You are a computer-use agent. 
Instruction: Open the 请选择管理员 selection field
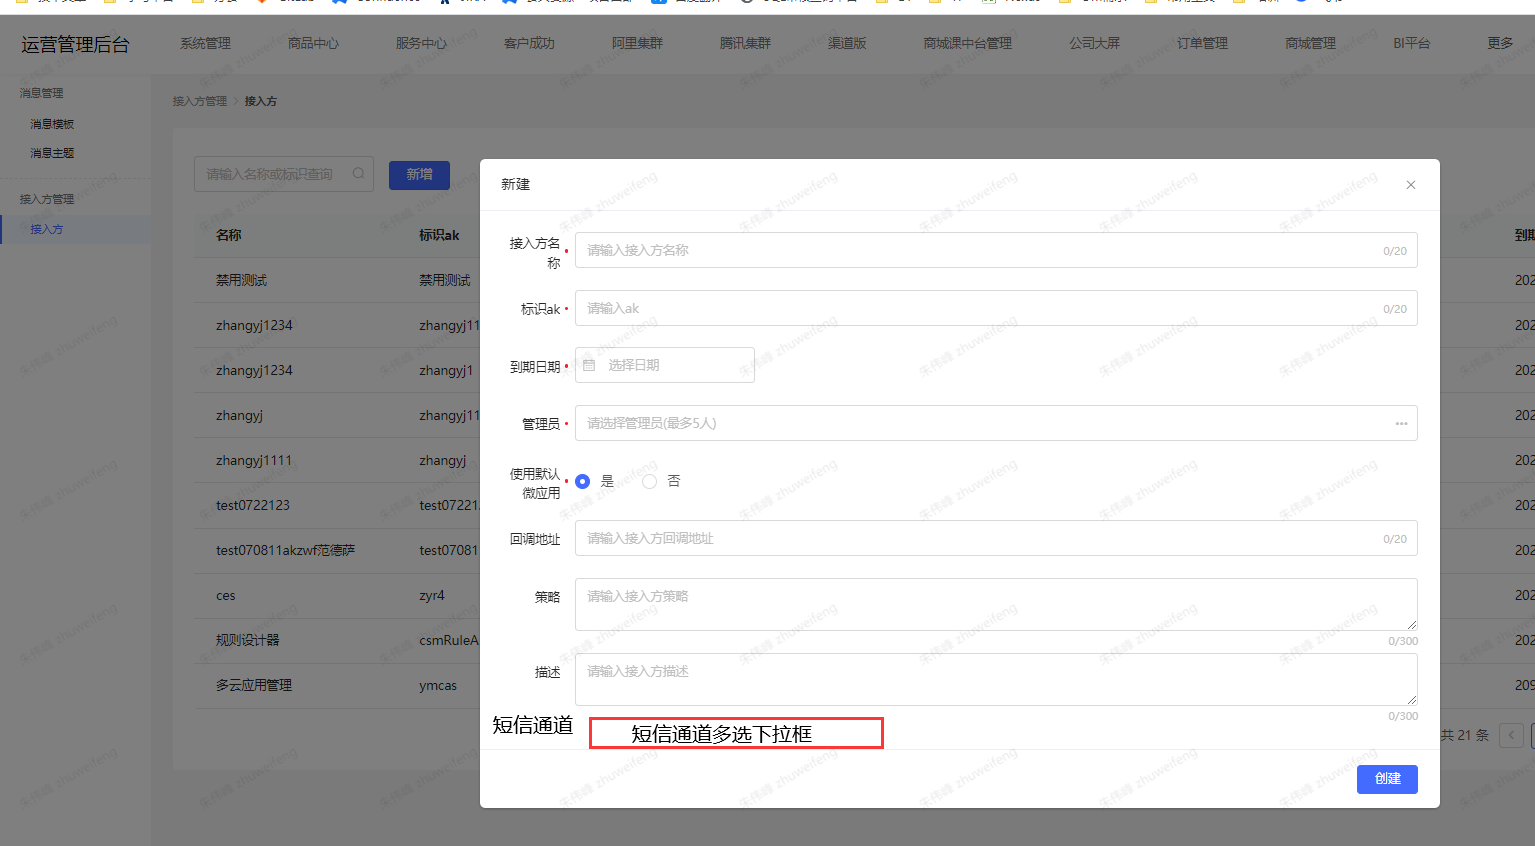click(996, 423)
